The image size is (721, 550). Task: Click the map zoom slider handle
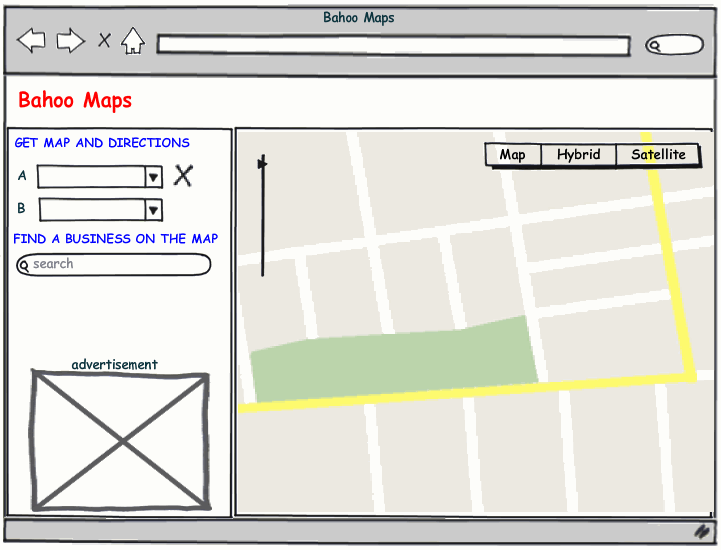tap(262, 163)
